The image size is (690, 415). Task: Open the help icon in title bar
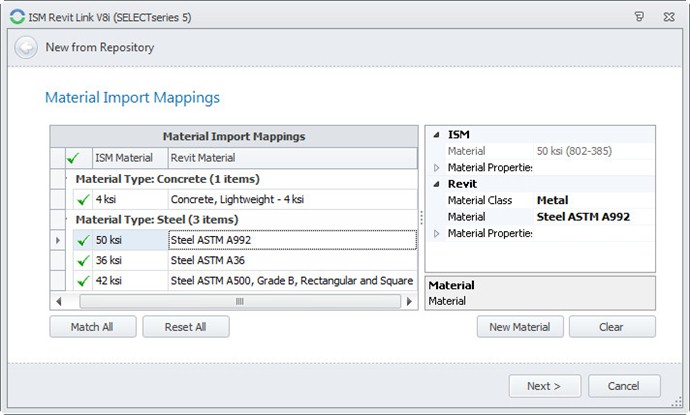point(639,17)
